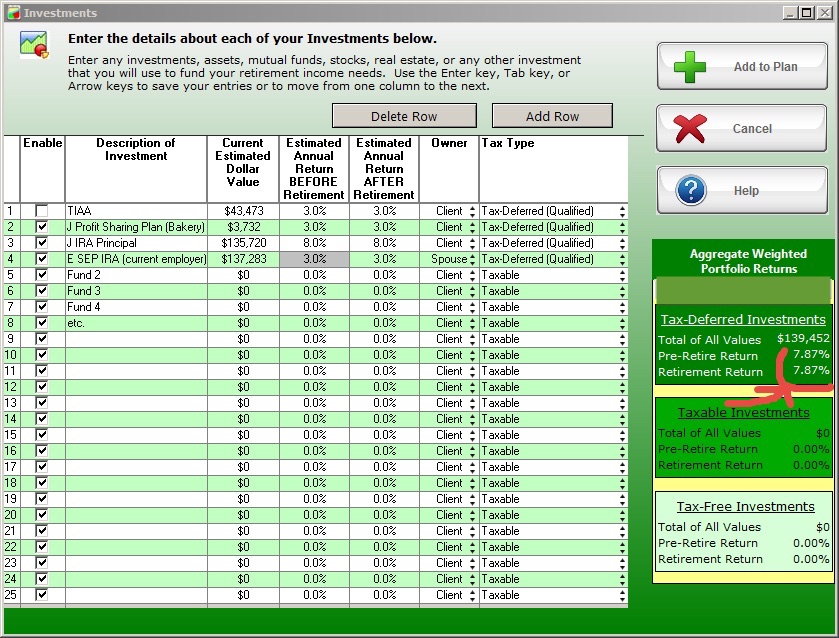Image resolution: width=839 pixels, height=638 pixels.
Task: Click the Description of Investment column header
Action: (136, 169)
